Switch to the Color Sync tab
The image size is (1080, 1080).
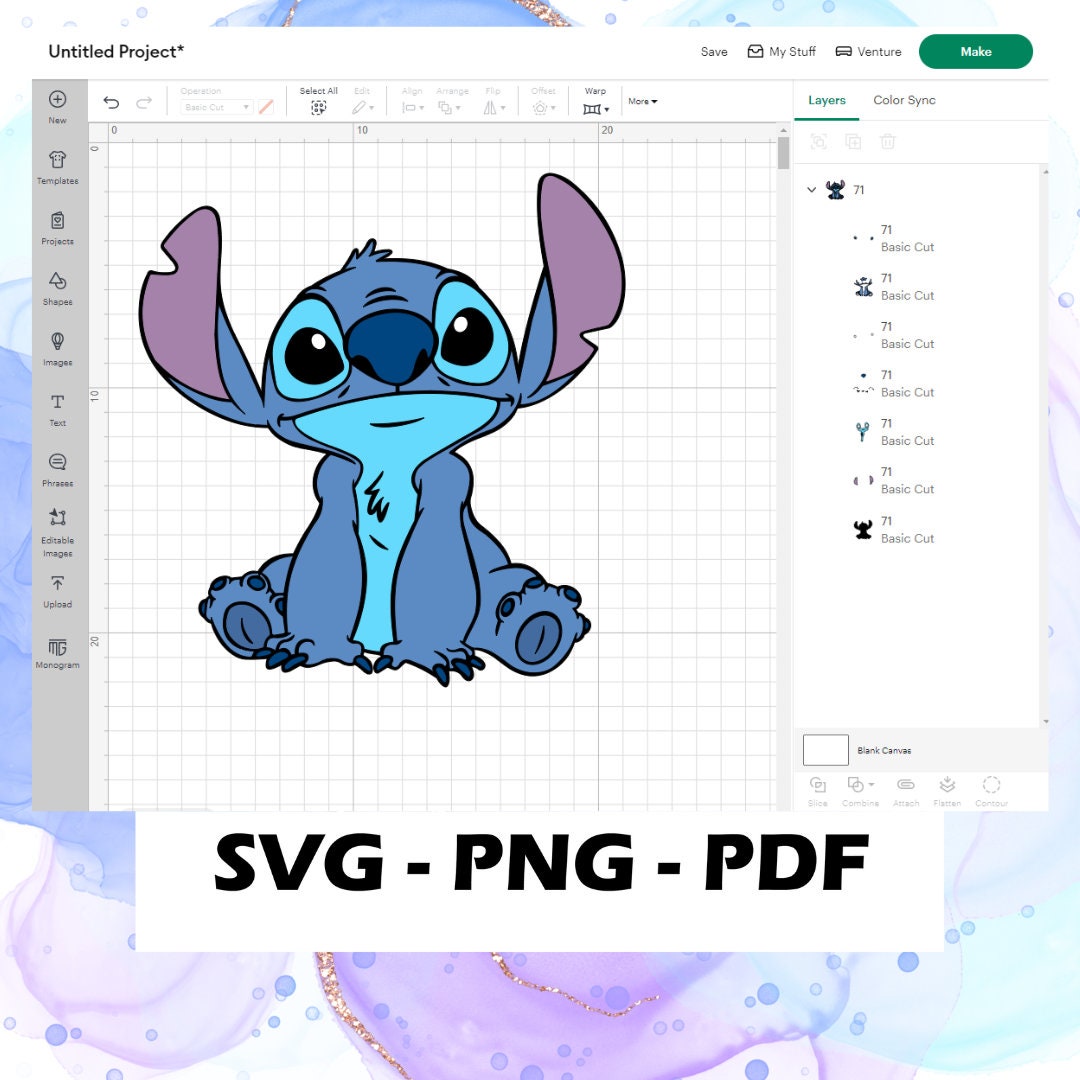[x=903, y=100]
